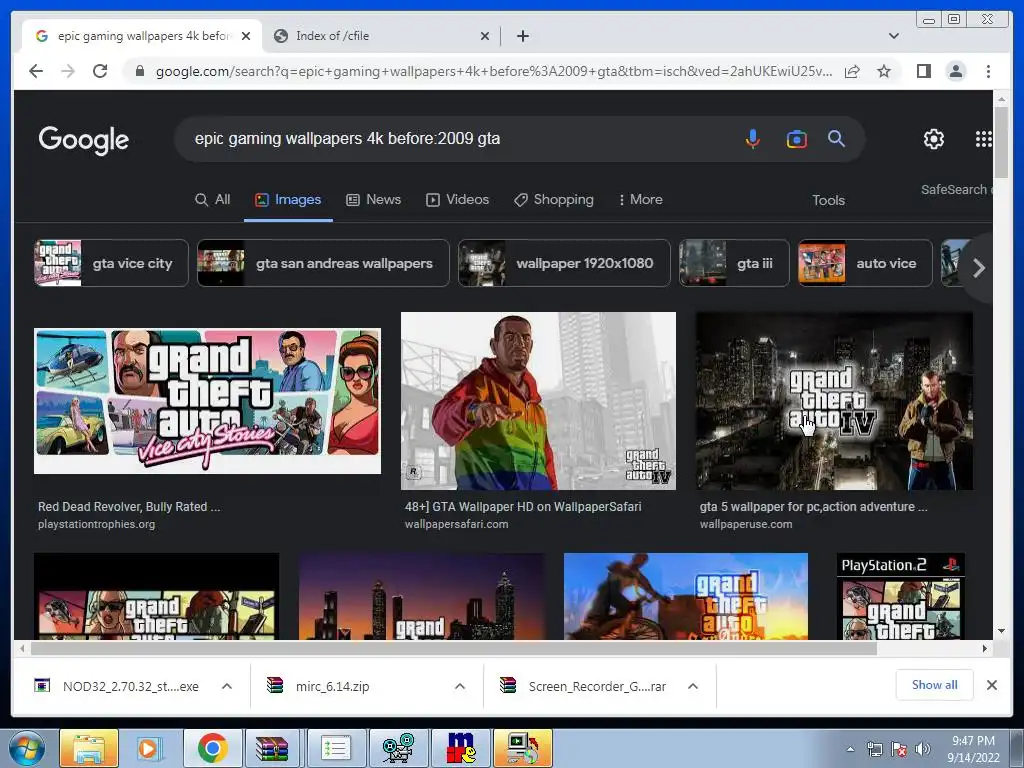
Task: Submit search with magnifier icon
Action: click(x=837, y=138)
